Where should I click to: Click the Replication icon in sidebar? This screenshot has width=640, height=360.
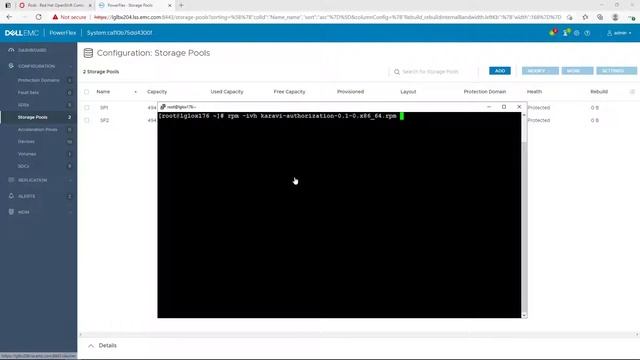point(11,180)
